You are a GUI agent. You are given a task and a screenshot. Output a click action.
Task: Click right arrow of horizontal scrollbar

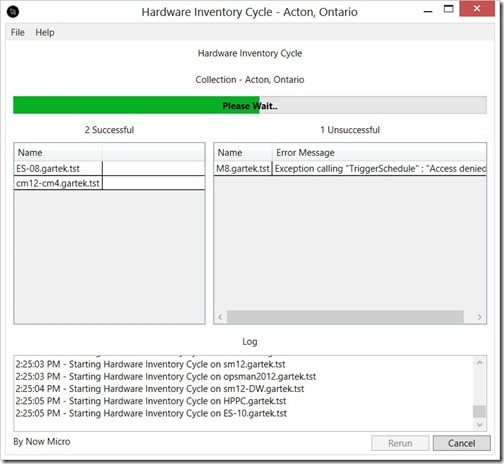479,317
